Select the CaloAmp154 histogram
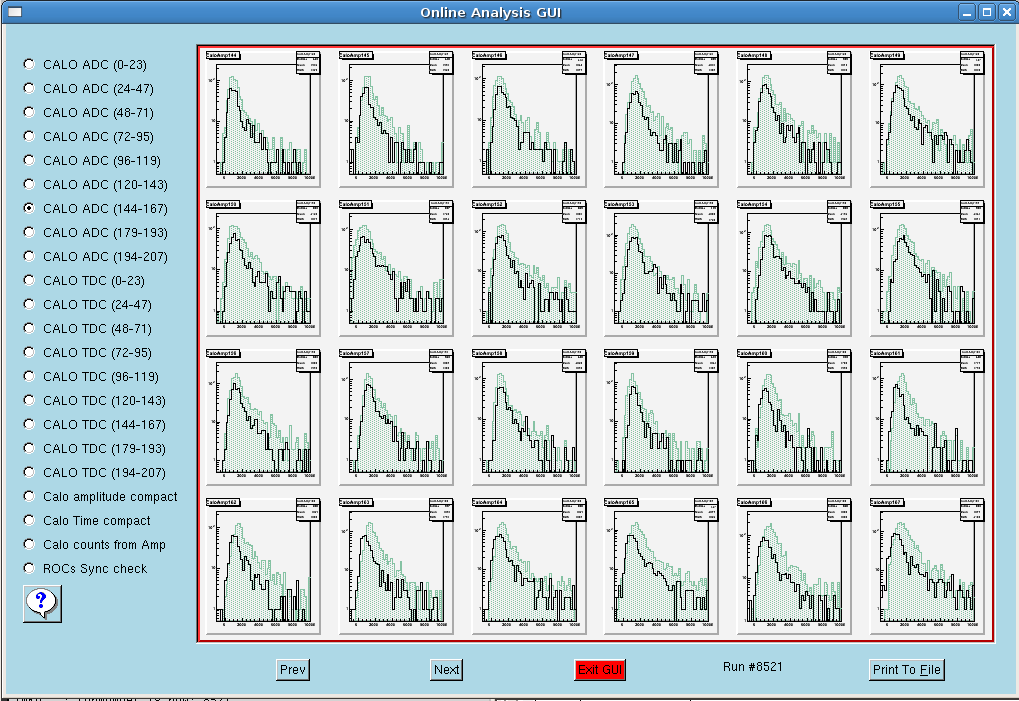The height and width of the screenshot is (701, 1019). [794, 268]
